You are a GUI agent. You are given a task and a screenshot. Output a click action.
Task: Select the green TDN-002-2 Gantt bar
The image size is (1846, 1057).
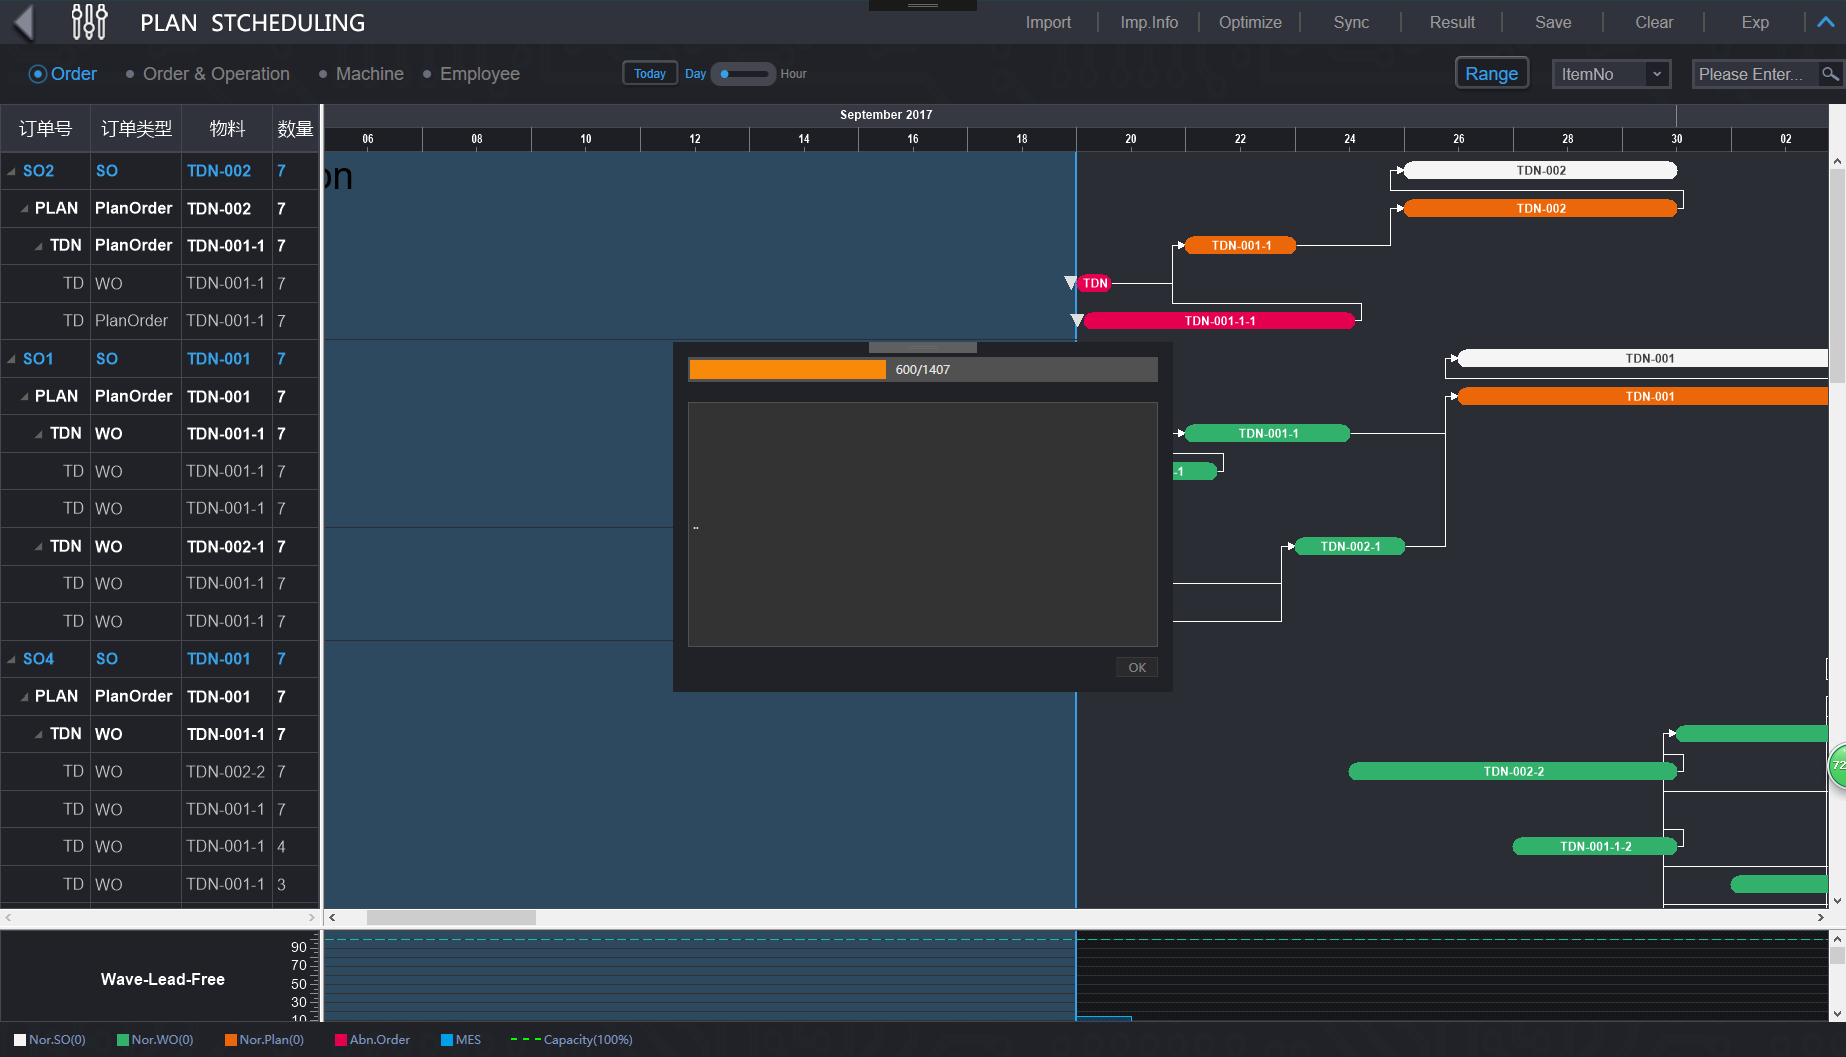click(1512, 772)
